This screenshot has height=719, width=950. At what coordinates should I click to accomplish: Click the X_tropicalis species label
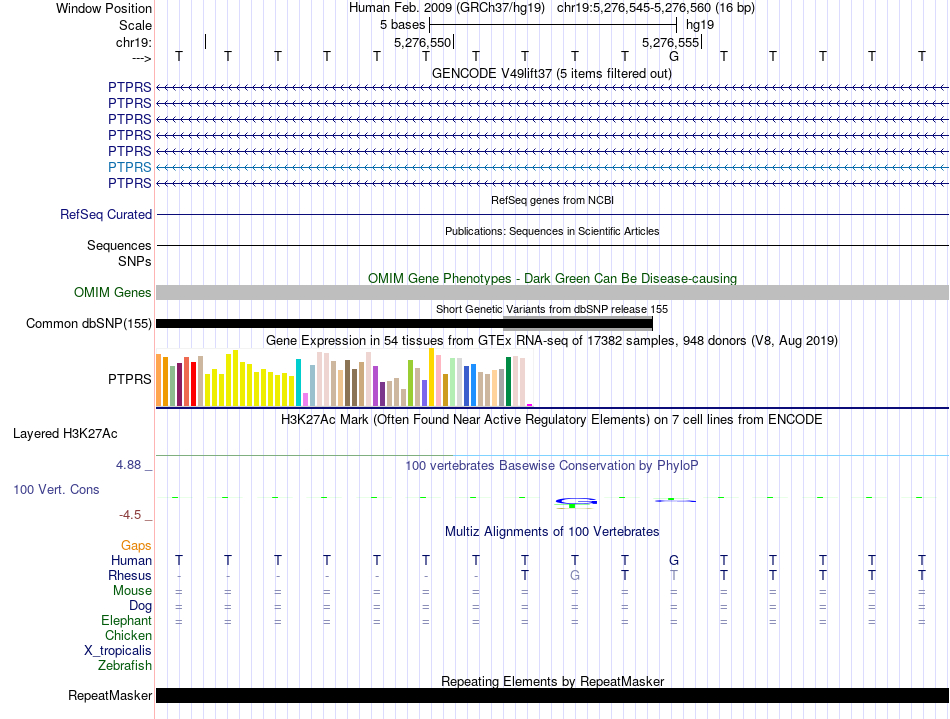pos(118,651)
